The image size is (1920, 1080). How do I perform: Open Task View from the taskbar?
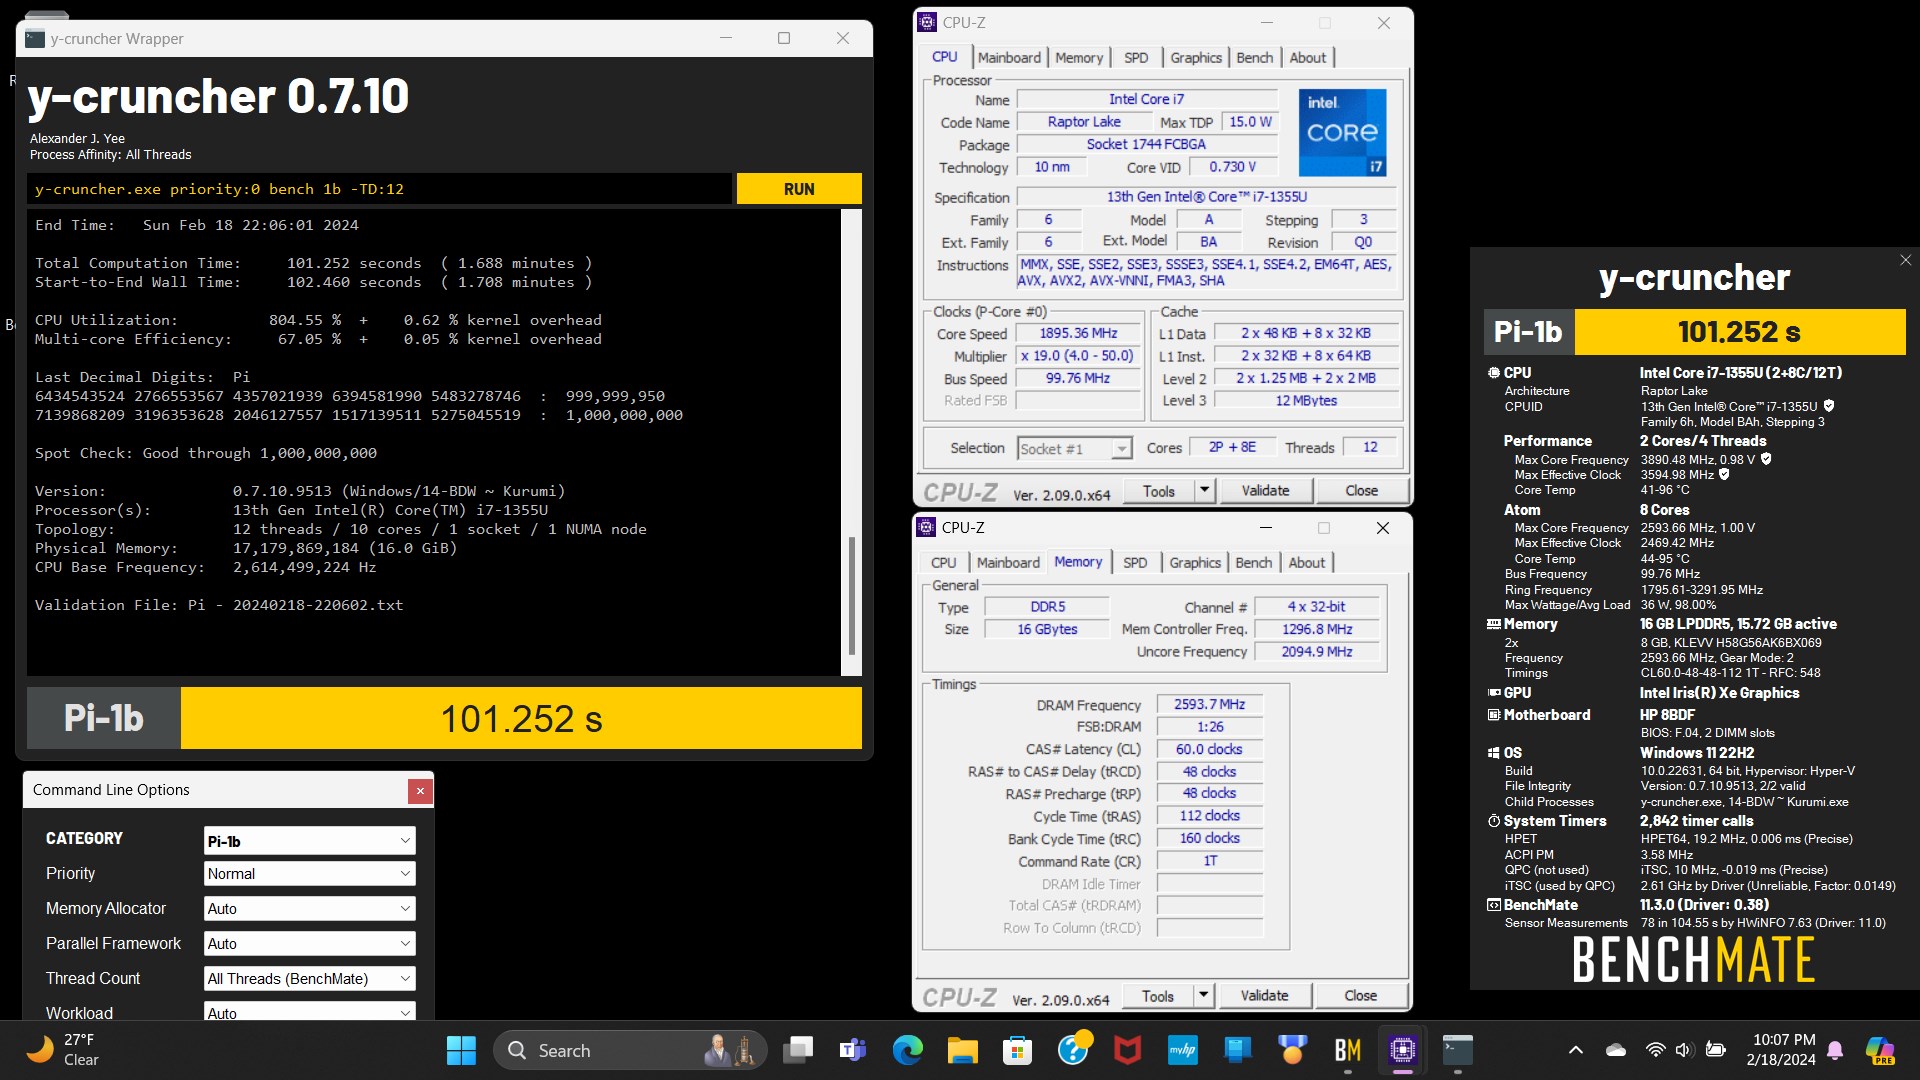[x=798, y=1051]
